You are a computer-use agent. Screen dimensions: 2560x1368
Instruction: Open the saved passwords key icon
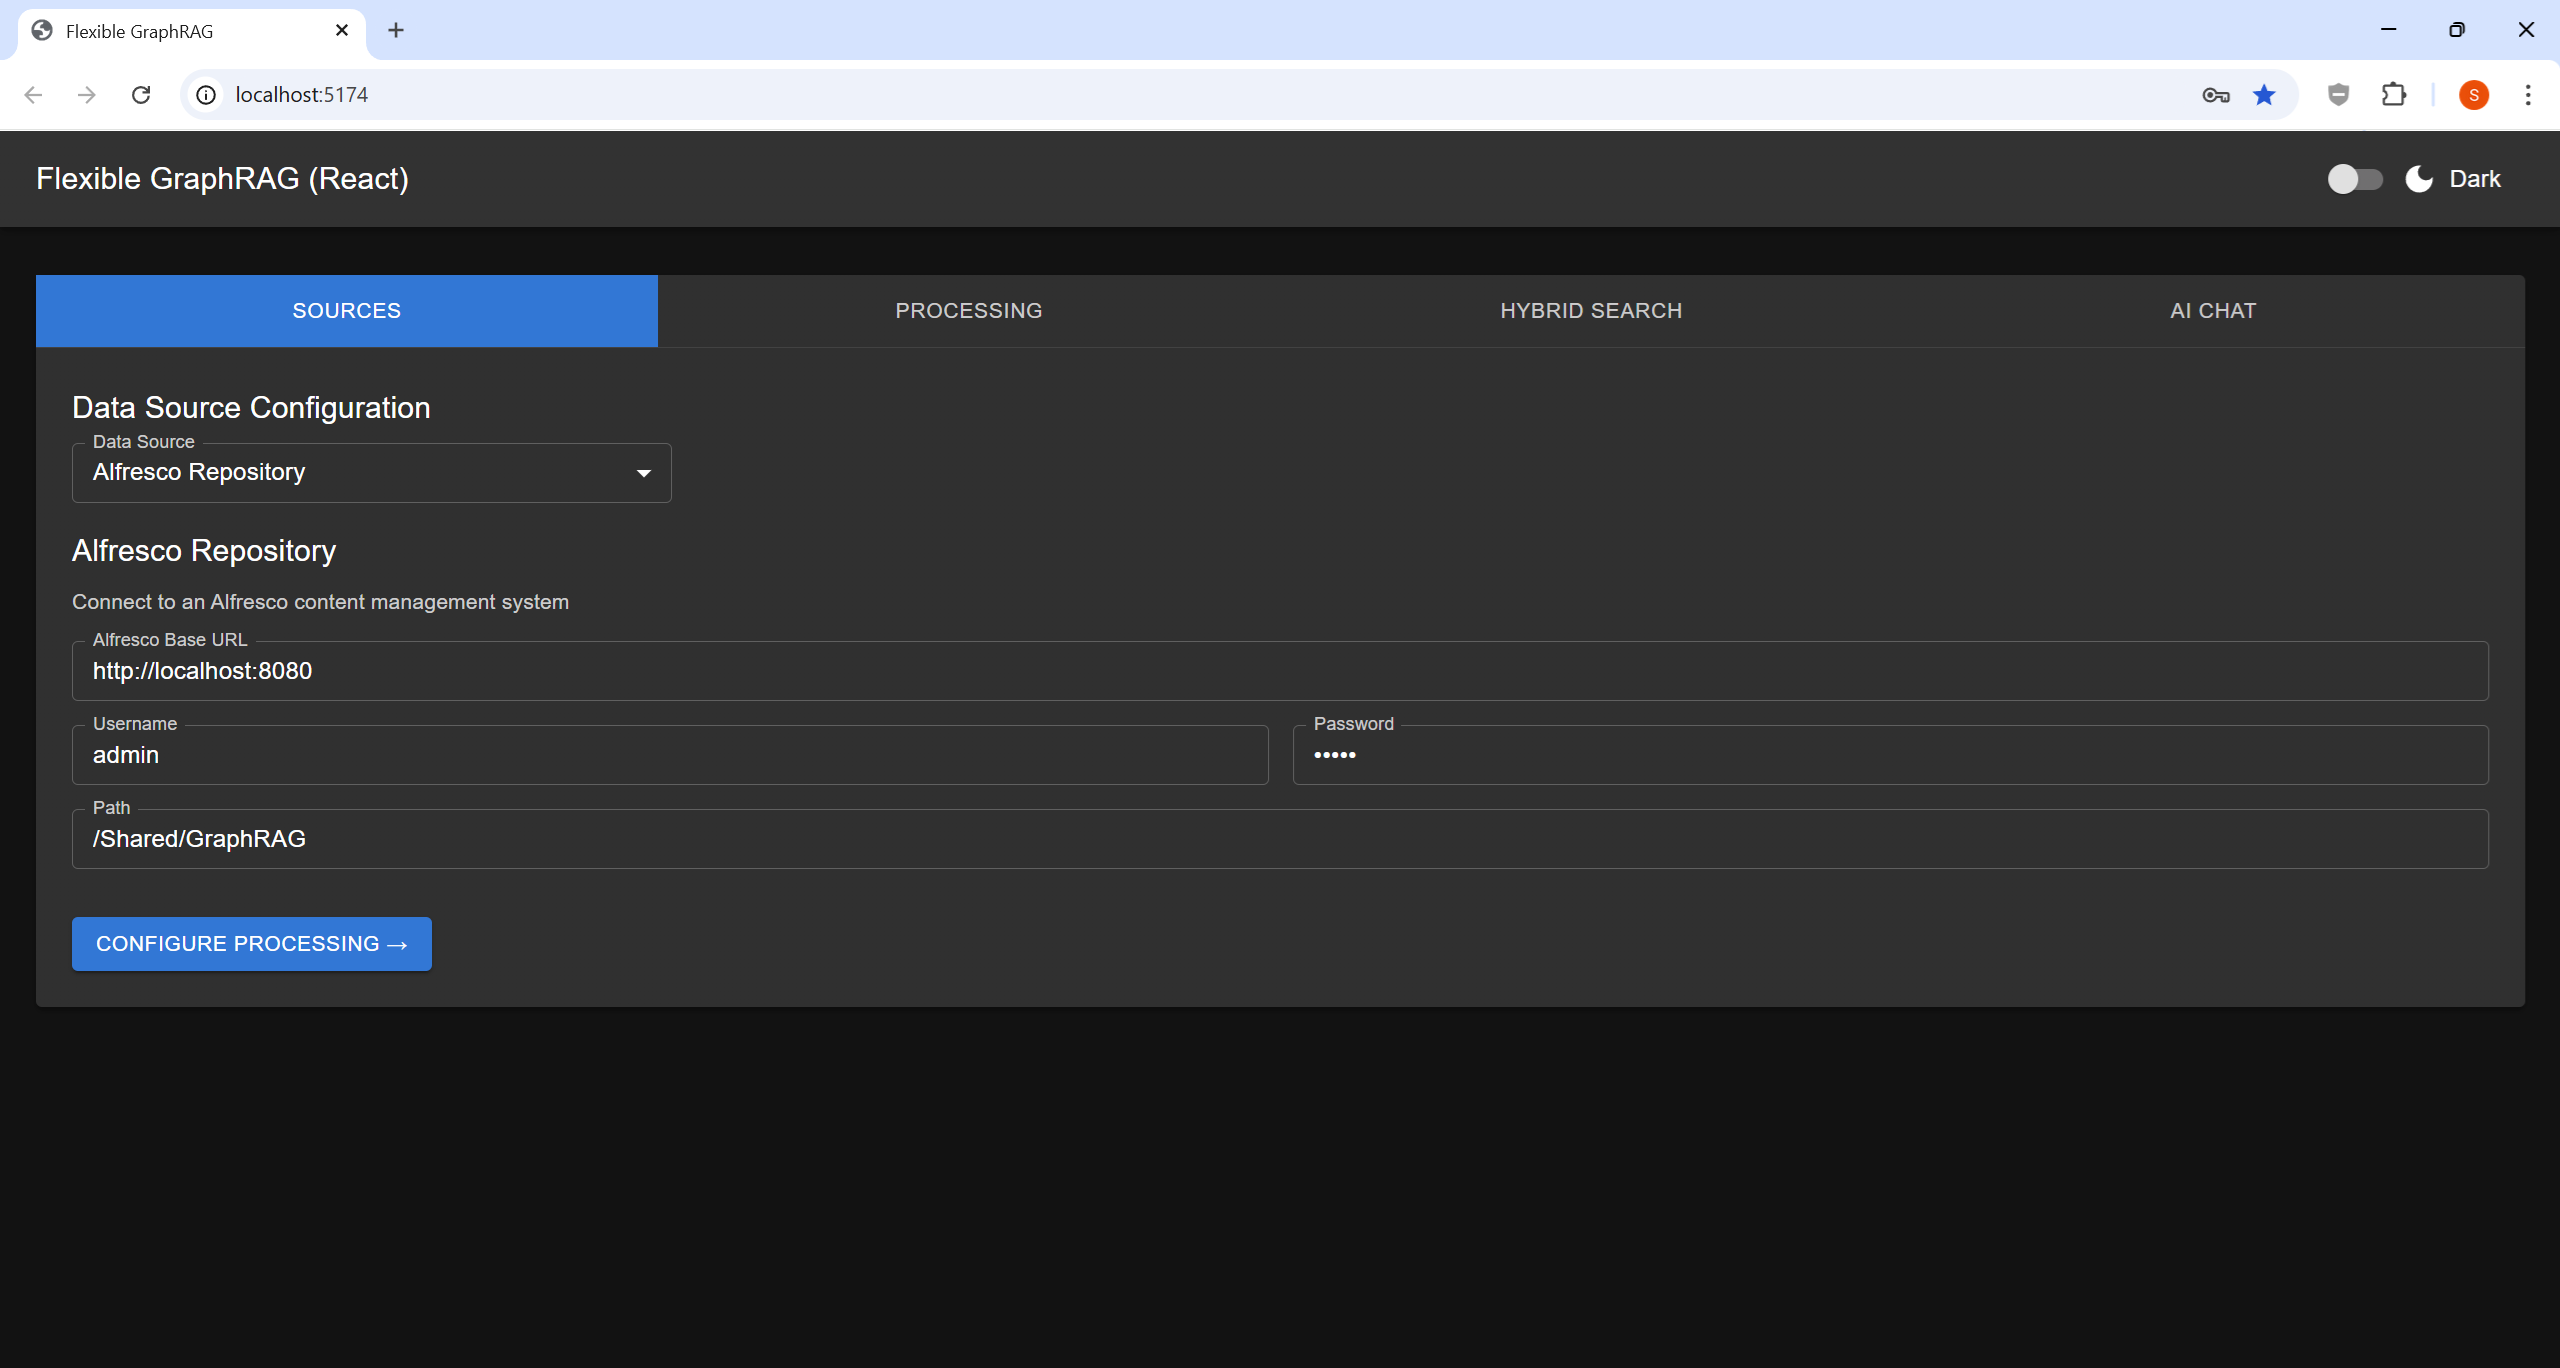point(2215,94)
